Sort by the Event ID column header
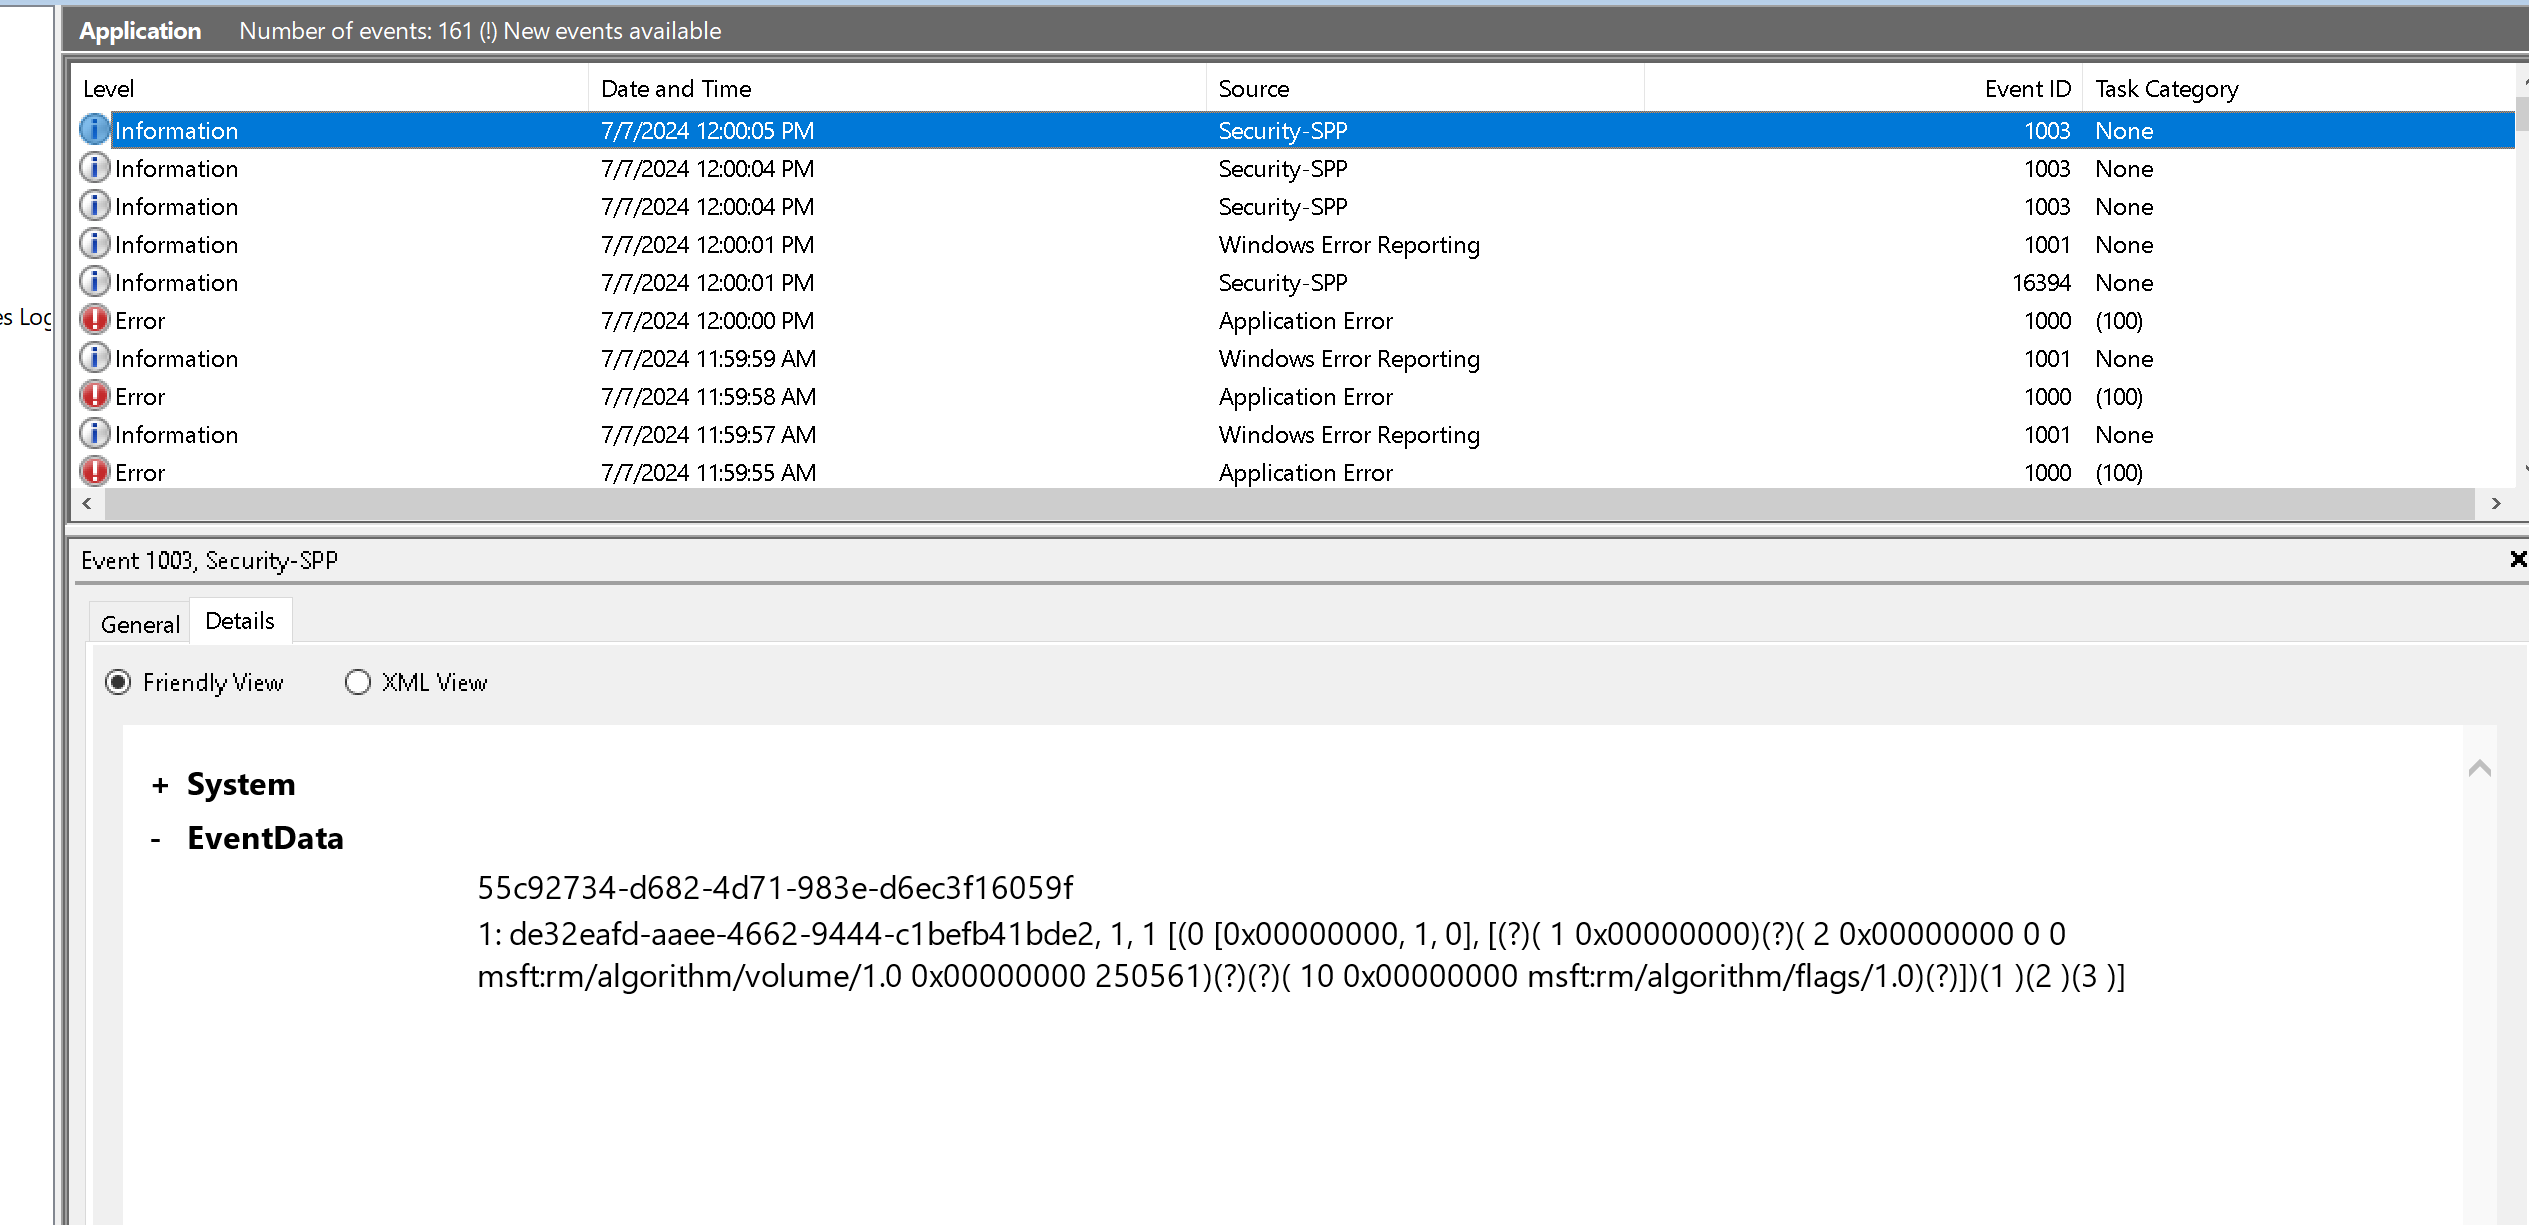This screenshot has width=2529, height=1225. 2026,89
